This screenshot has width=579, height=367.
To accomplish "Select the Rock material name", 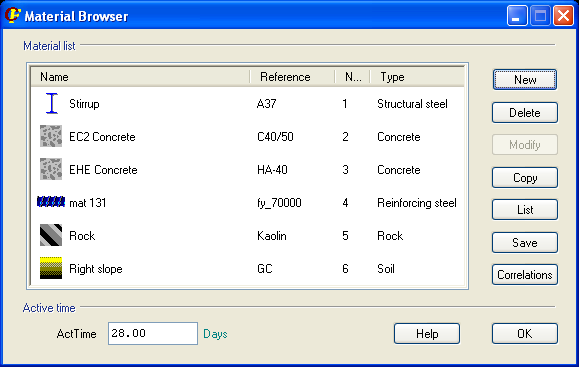I will coord(82,236).
